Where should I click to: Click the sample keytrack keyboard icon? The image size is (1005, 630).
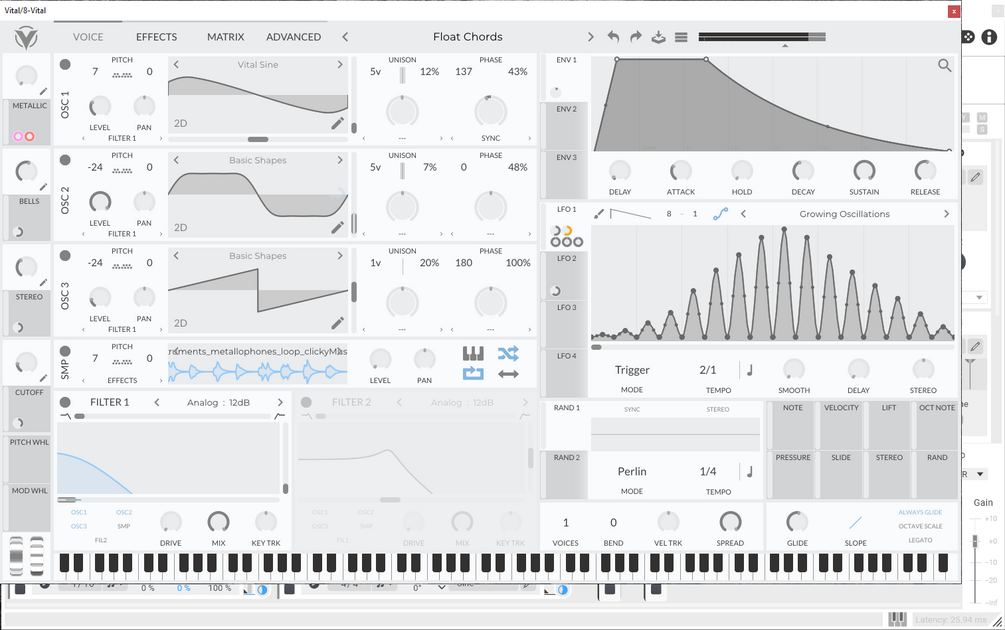473,353
